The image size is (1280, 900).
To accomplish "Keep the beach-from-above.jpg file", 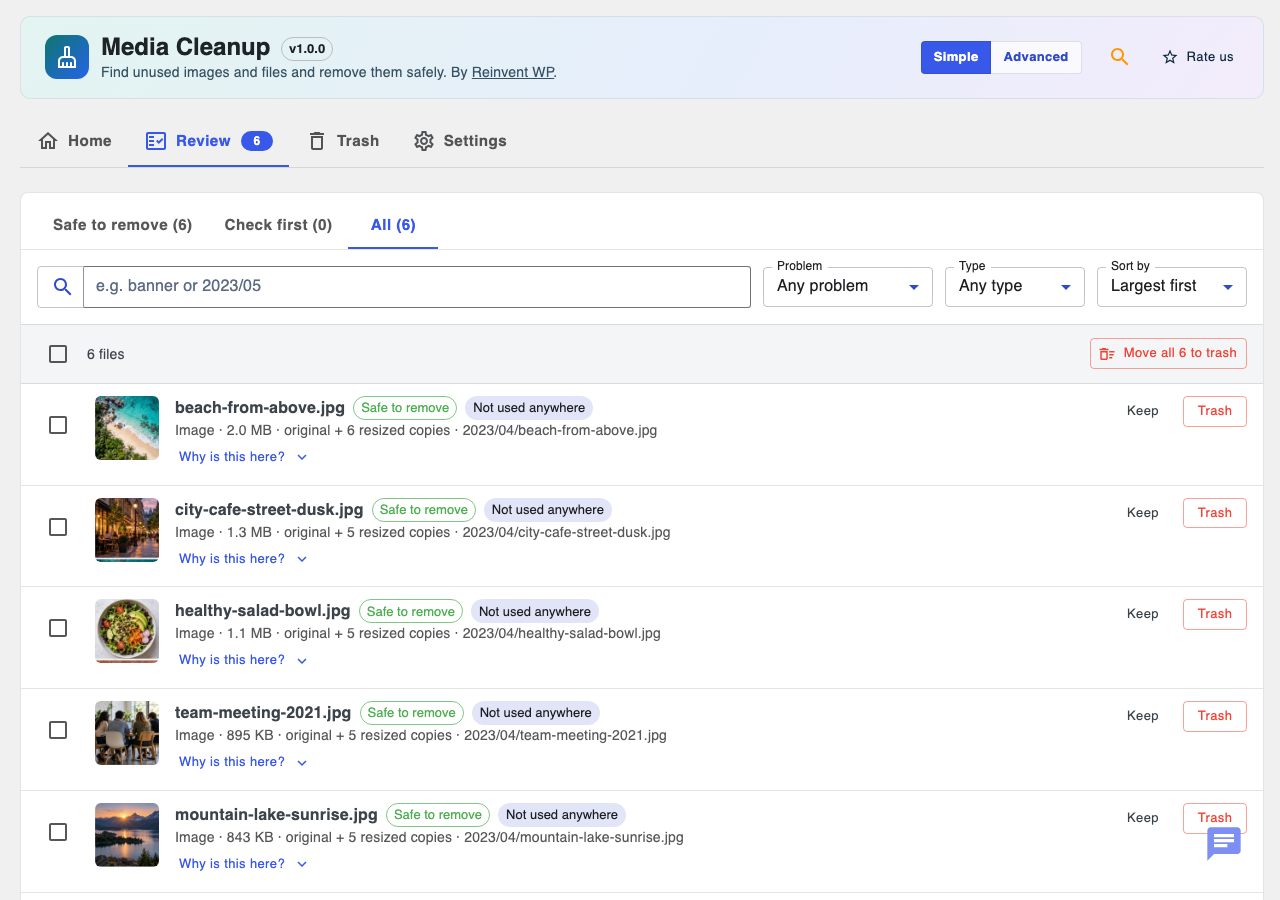I will coord(1143,411).
